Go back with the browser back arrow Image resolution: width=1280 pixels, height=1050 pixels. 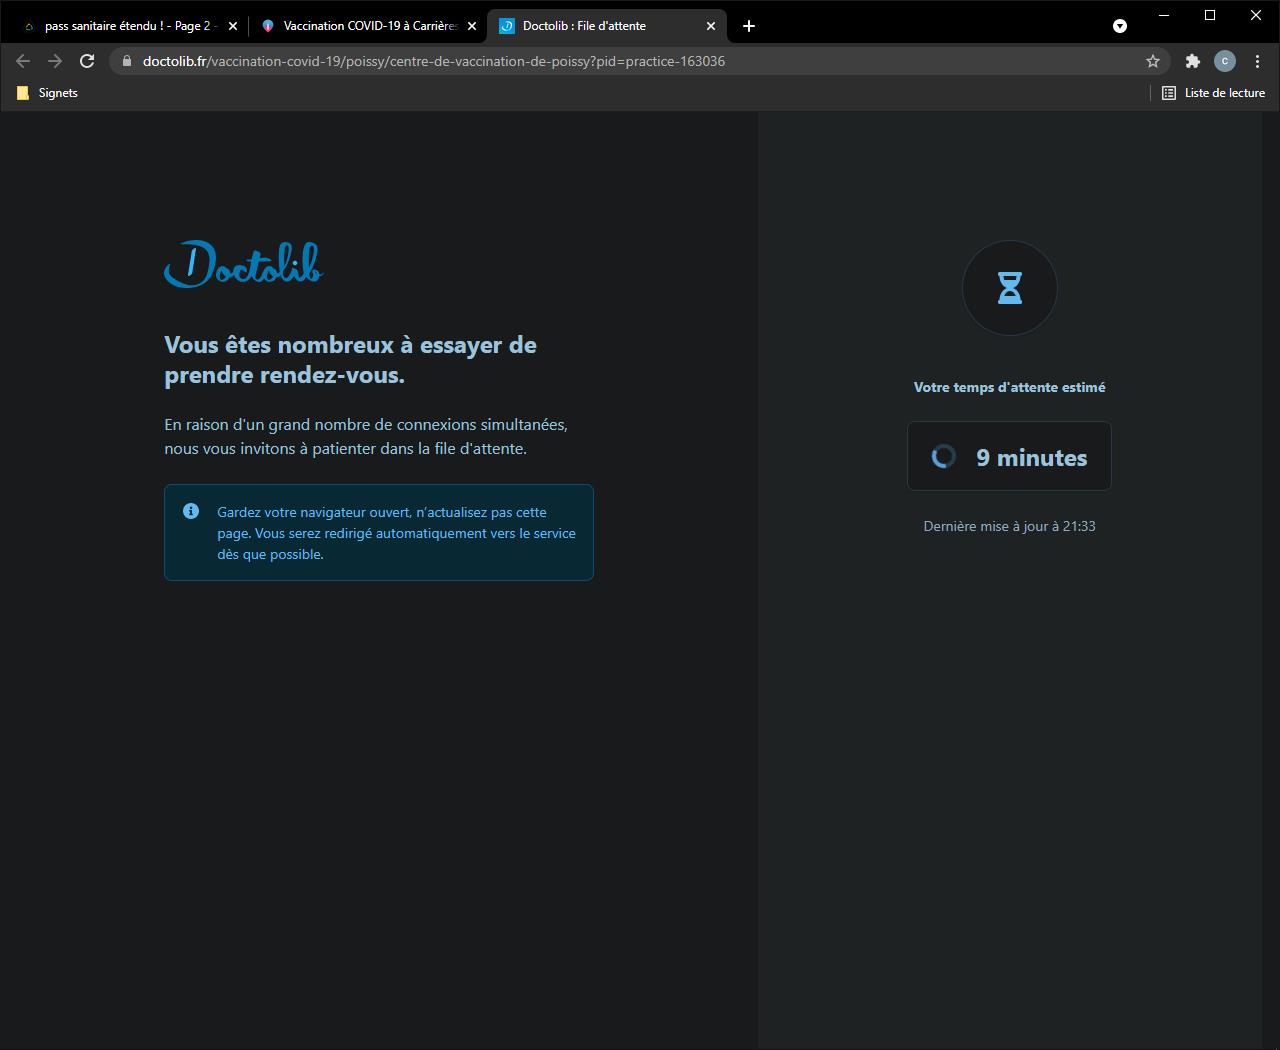point(23,61)
